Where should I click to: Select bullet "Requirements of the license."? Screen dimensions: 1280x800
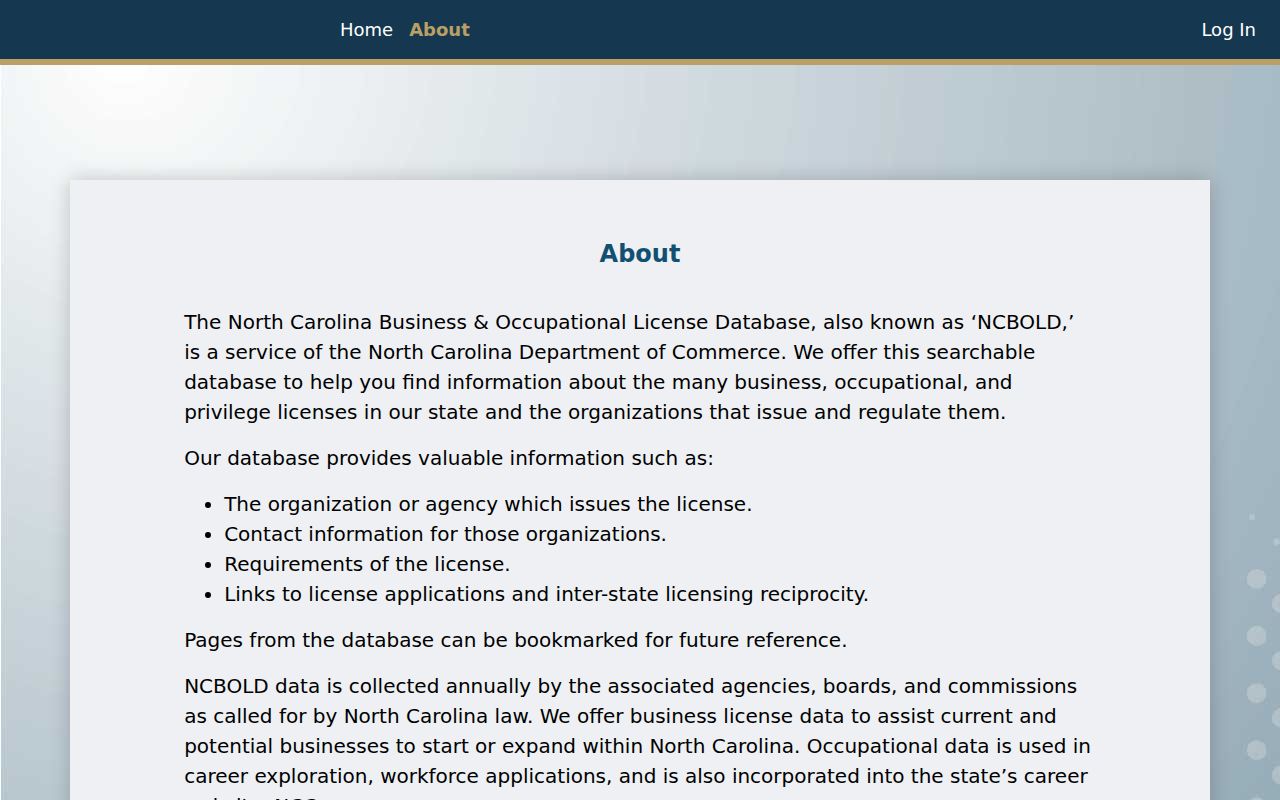tap(367, 564)
